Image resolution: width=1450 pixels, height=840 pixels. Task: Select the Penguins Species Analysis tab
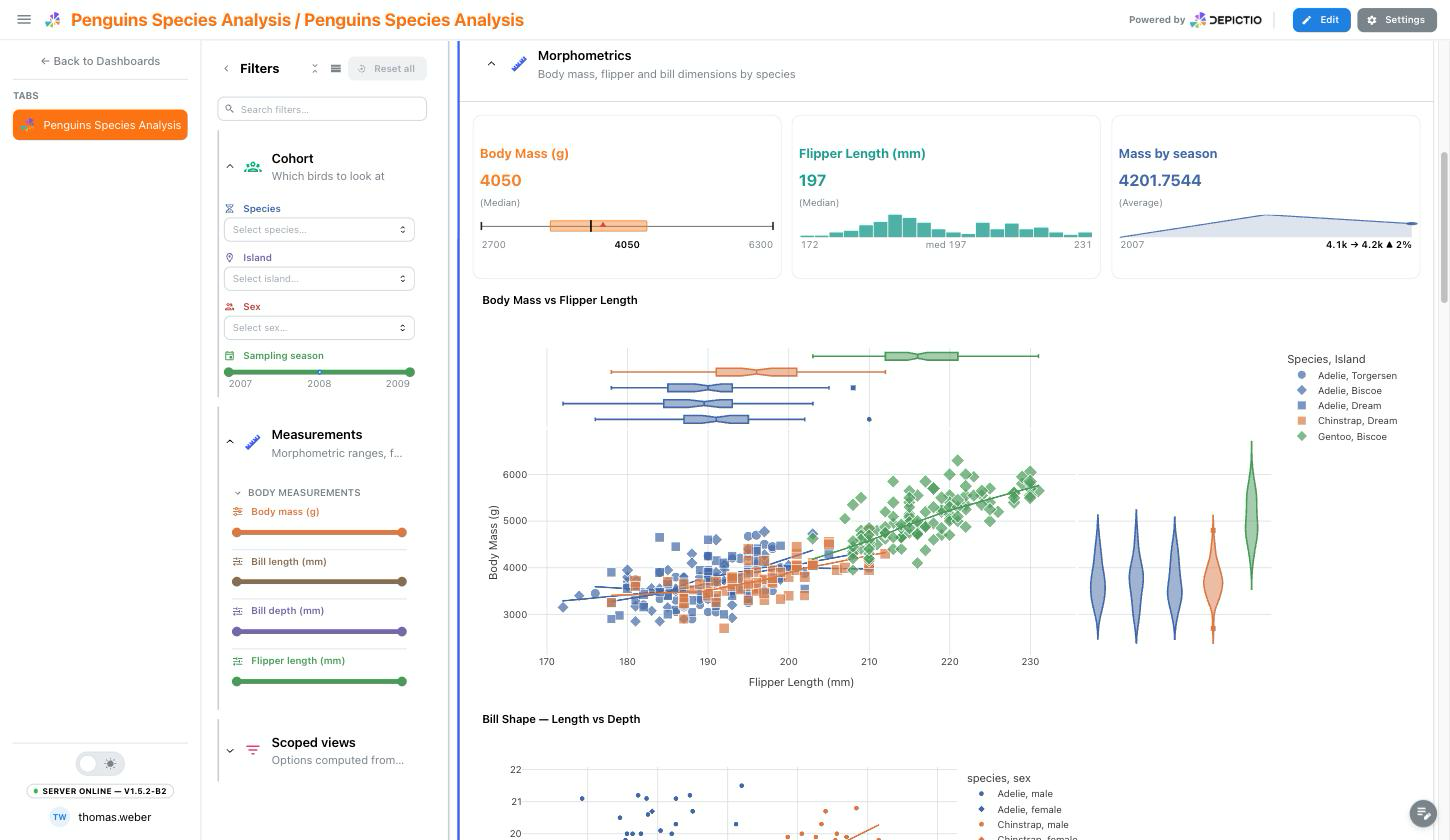click(100, 125)
